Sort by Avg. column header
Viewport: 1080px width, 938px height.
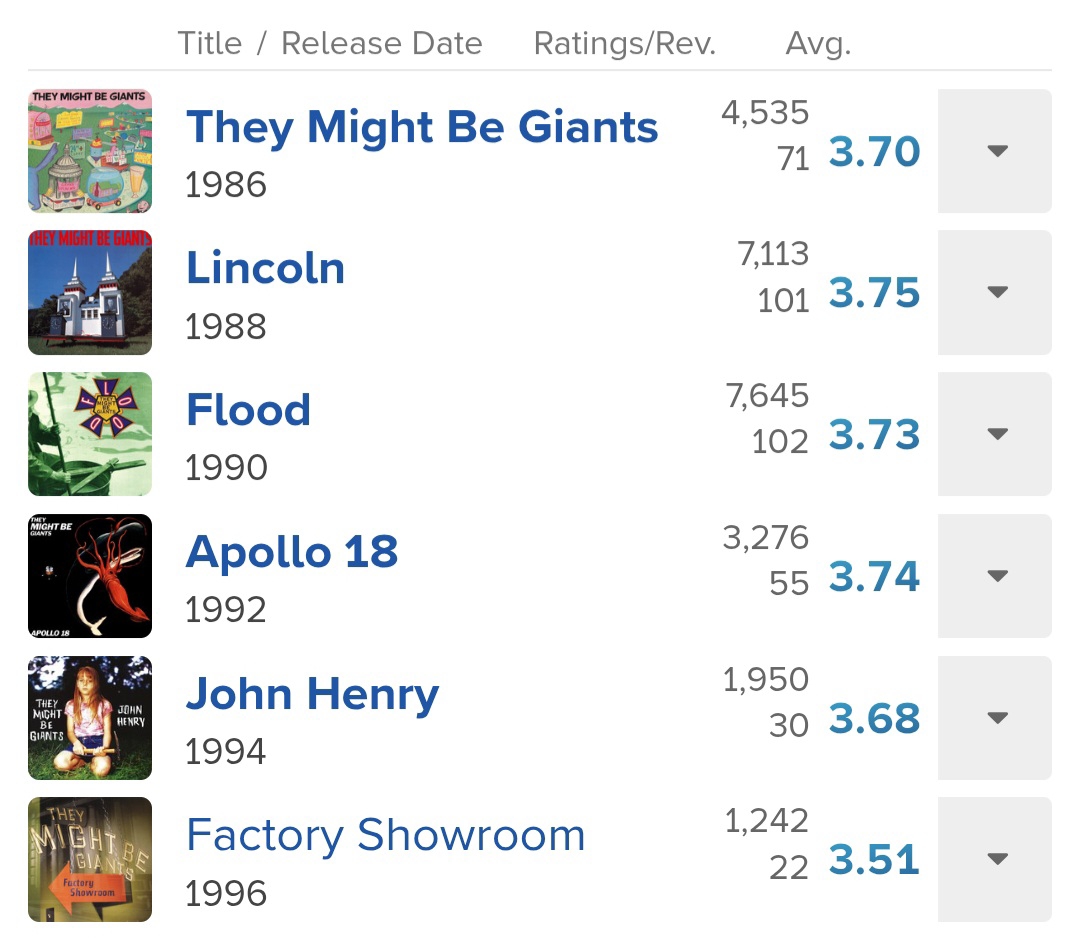click(818, 43)
